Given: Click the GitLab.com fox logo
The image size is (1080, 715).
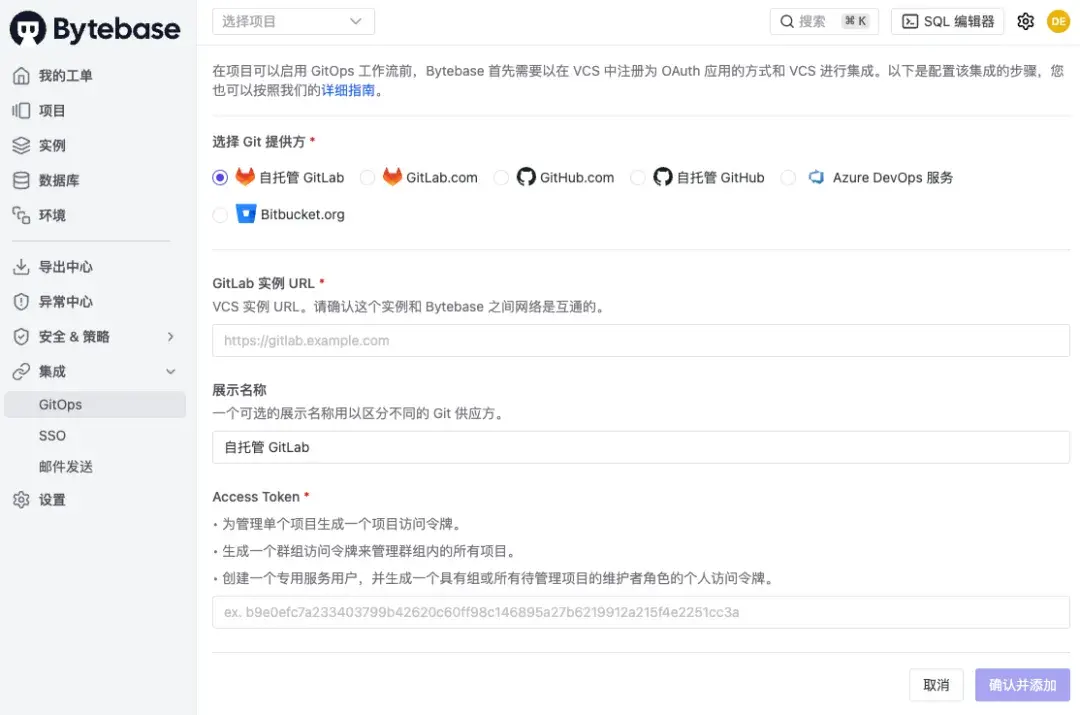Looking at the screenshot, I should point(392,177).
